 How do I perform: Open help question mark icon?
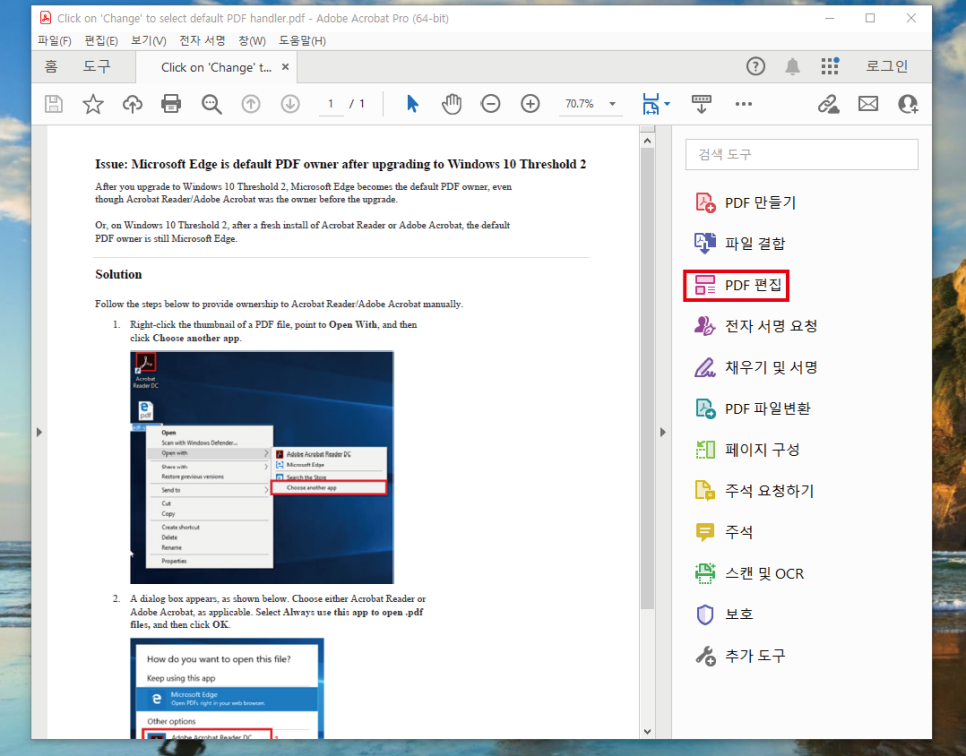click(x=756, y=66)
